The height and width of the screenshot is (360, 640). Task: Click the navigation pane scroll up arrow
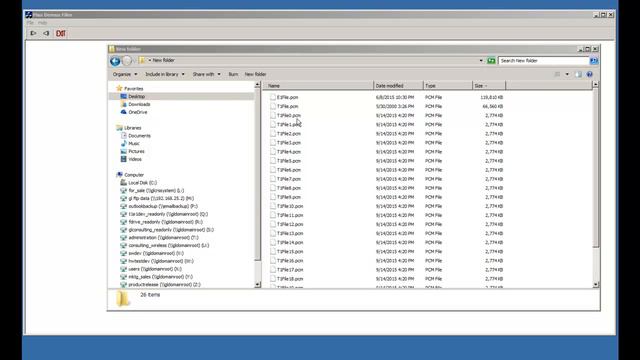pos(258,85)
